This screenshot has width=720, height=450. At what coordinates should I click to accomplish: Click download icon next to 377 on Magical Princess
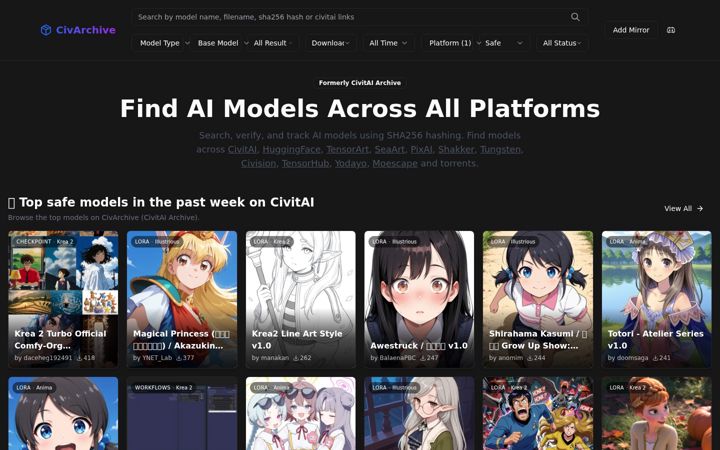(179, 358)
